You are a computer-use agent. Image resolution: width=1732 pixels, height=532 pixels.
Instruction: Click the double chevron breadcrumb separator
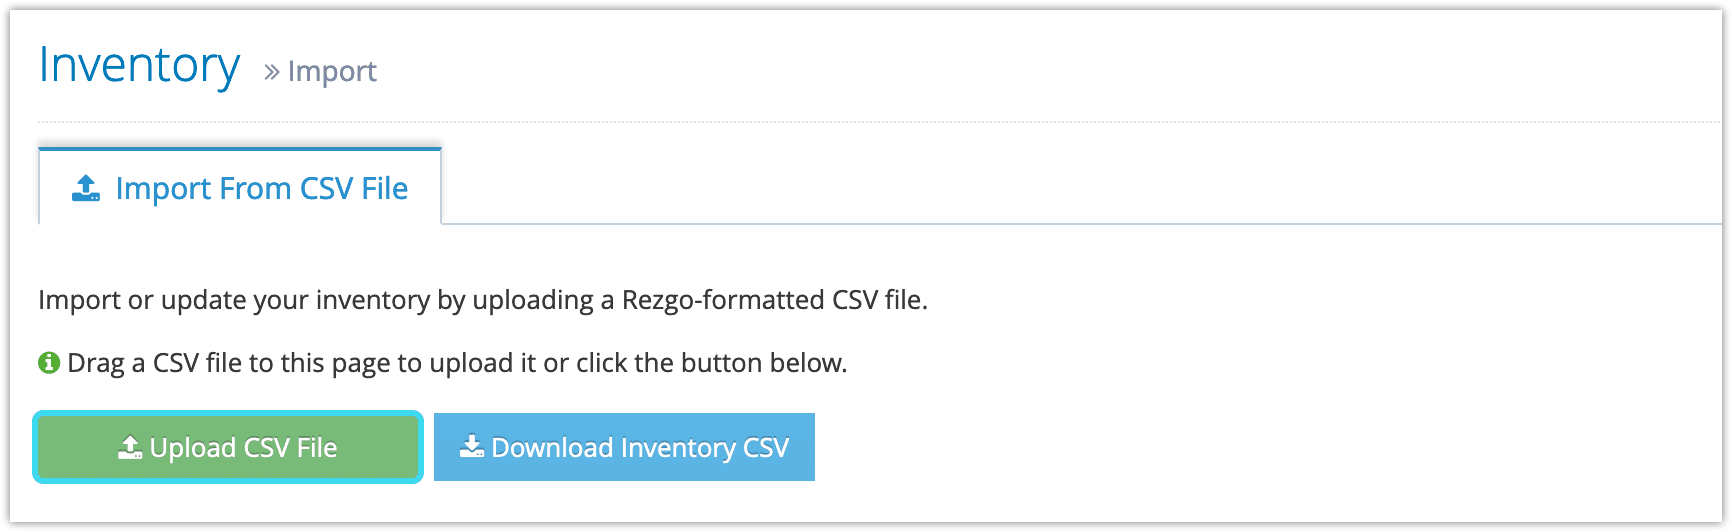point(271,72)
